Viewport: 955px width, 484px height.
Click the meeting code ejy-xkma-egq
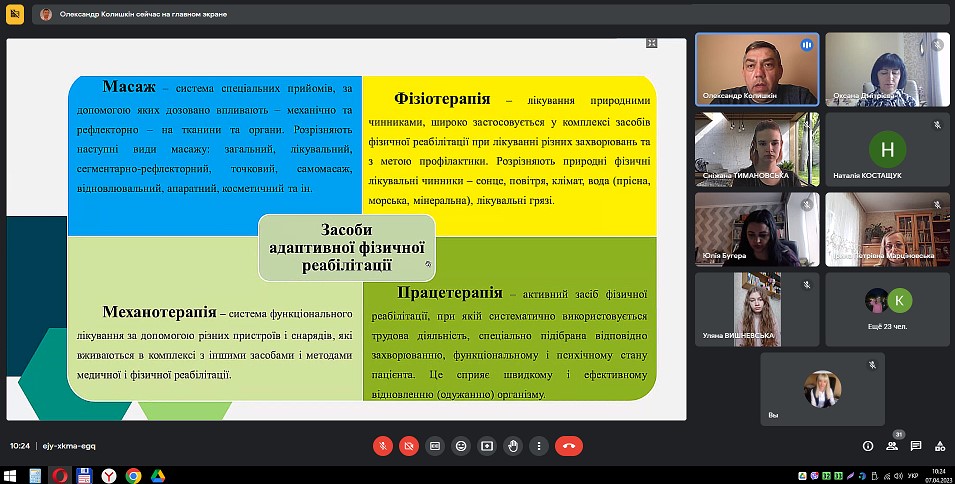(x=68, y=446)
